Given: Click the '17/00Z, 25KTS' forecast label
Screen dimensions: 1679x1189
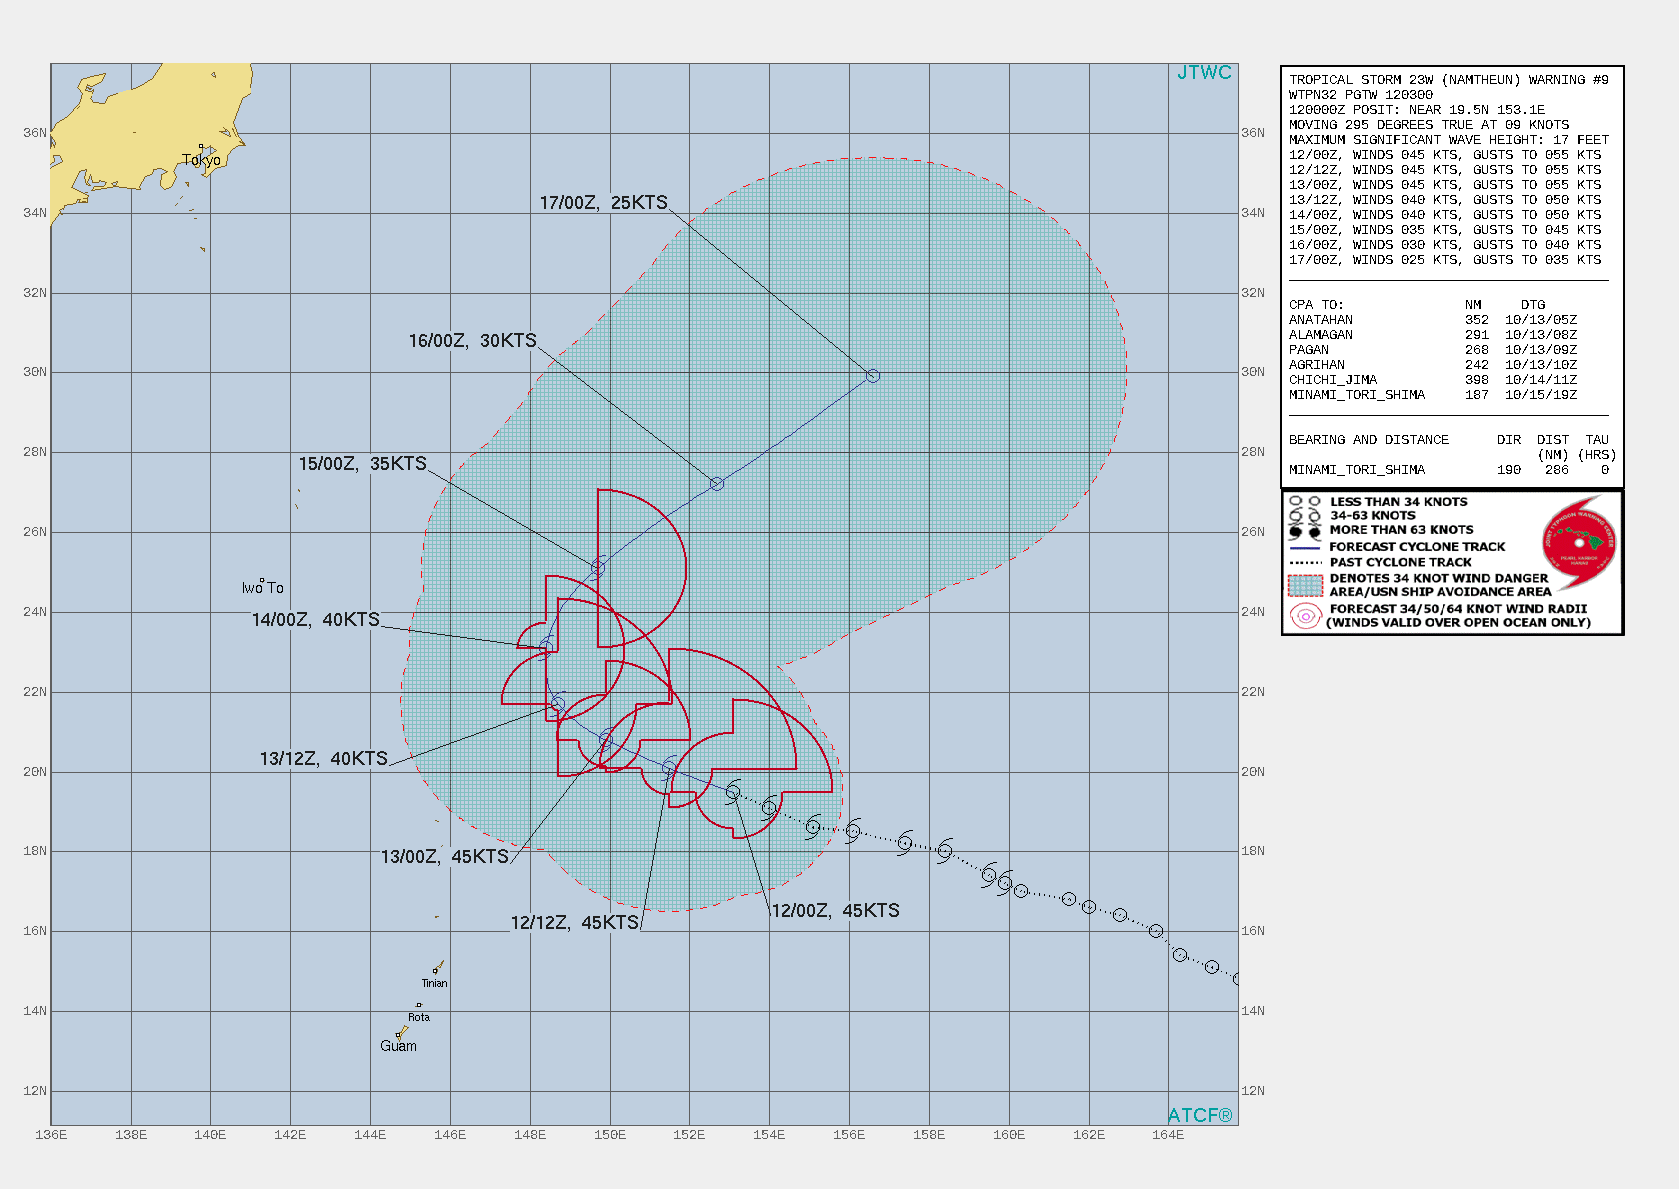Looking at the screenshot, I should coord(603,203).
